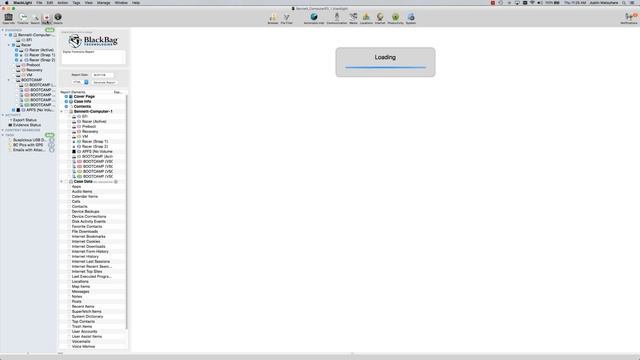The image size is (640, 360).
Task: Open the Details toolbar view
Action: point(58,18)
